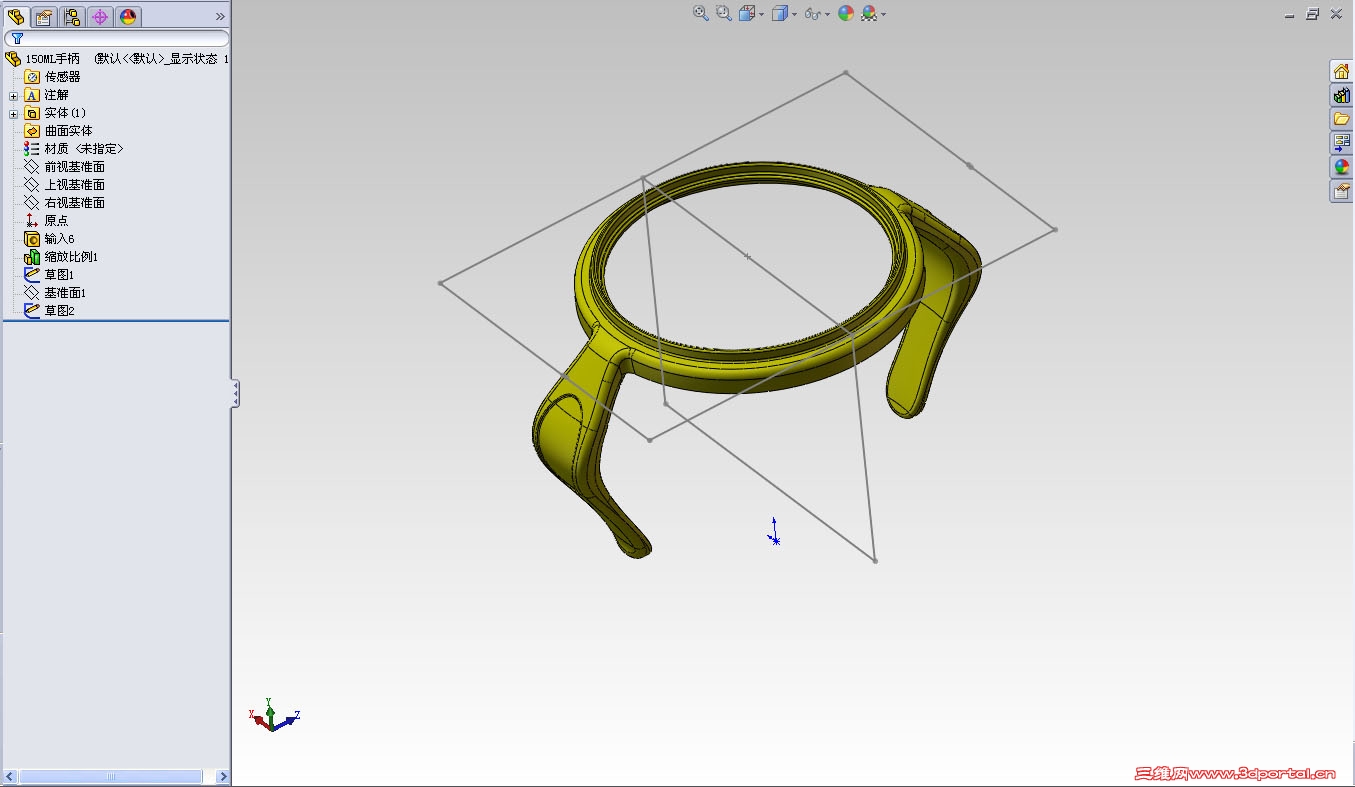Open the View Orientation dropdown arrow
The image size is (1355, 787).
pyautogui.click(x=762, y=14)
